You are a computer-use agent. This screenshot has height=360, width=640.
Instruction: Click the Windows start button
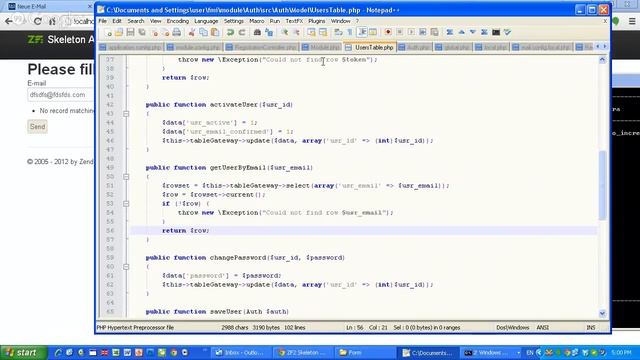[x=24, y=353]
